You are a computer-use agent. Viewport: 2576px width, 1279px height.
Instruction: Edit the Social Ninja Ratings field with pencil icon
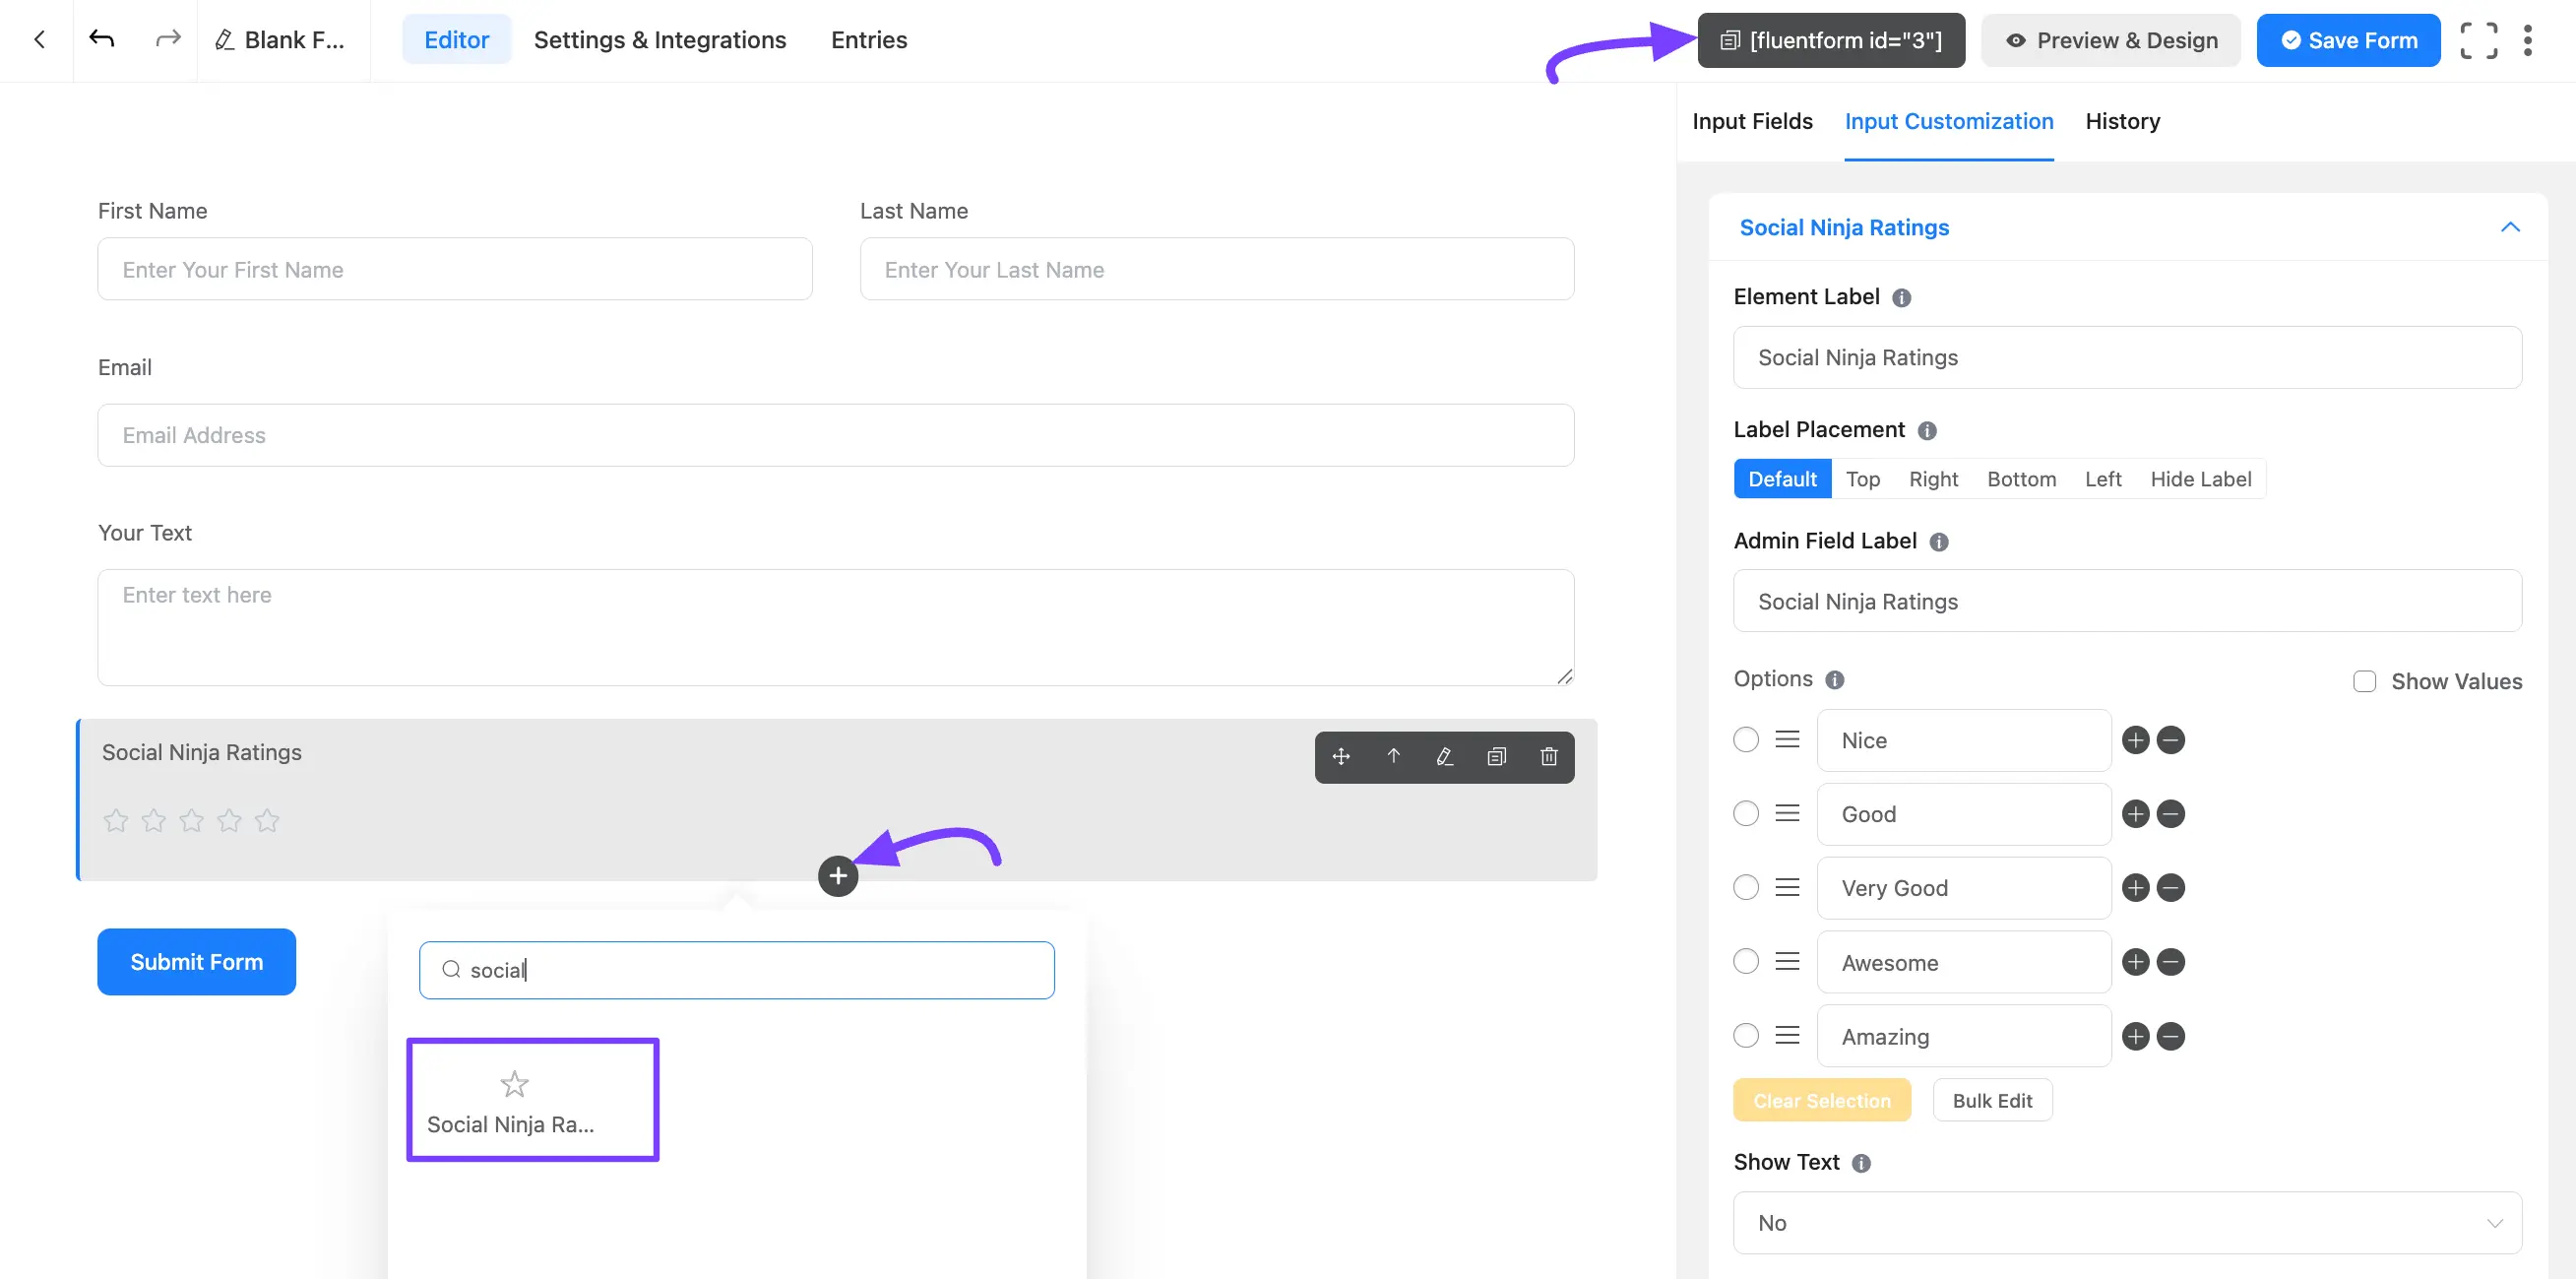1444,757
